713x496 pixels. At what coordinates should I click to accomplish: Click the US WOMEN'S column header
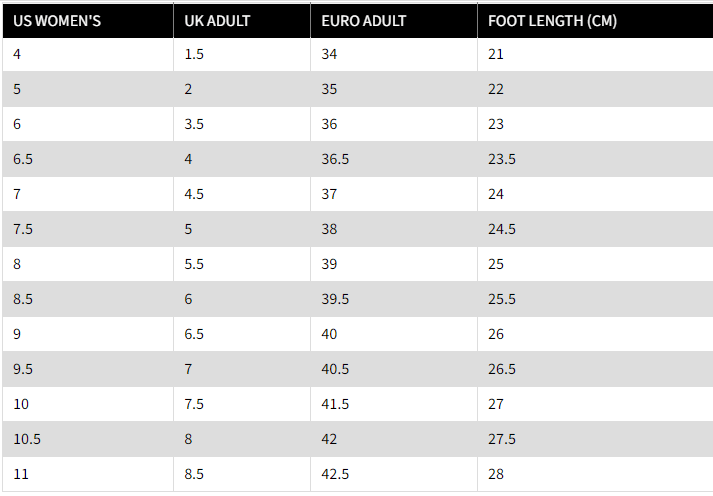(88, 21)
